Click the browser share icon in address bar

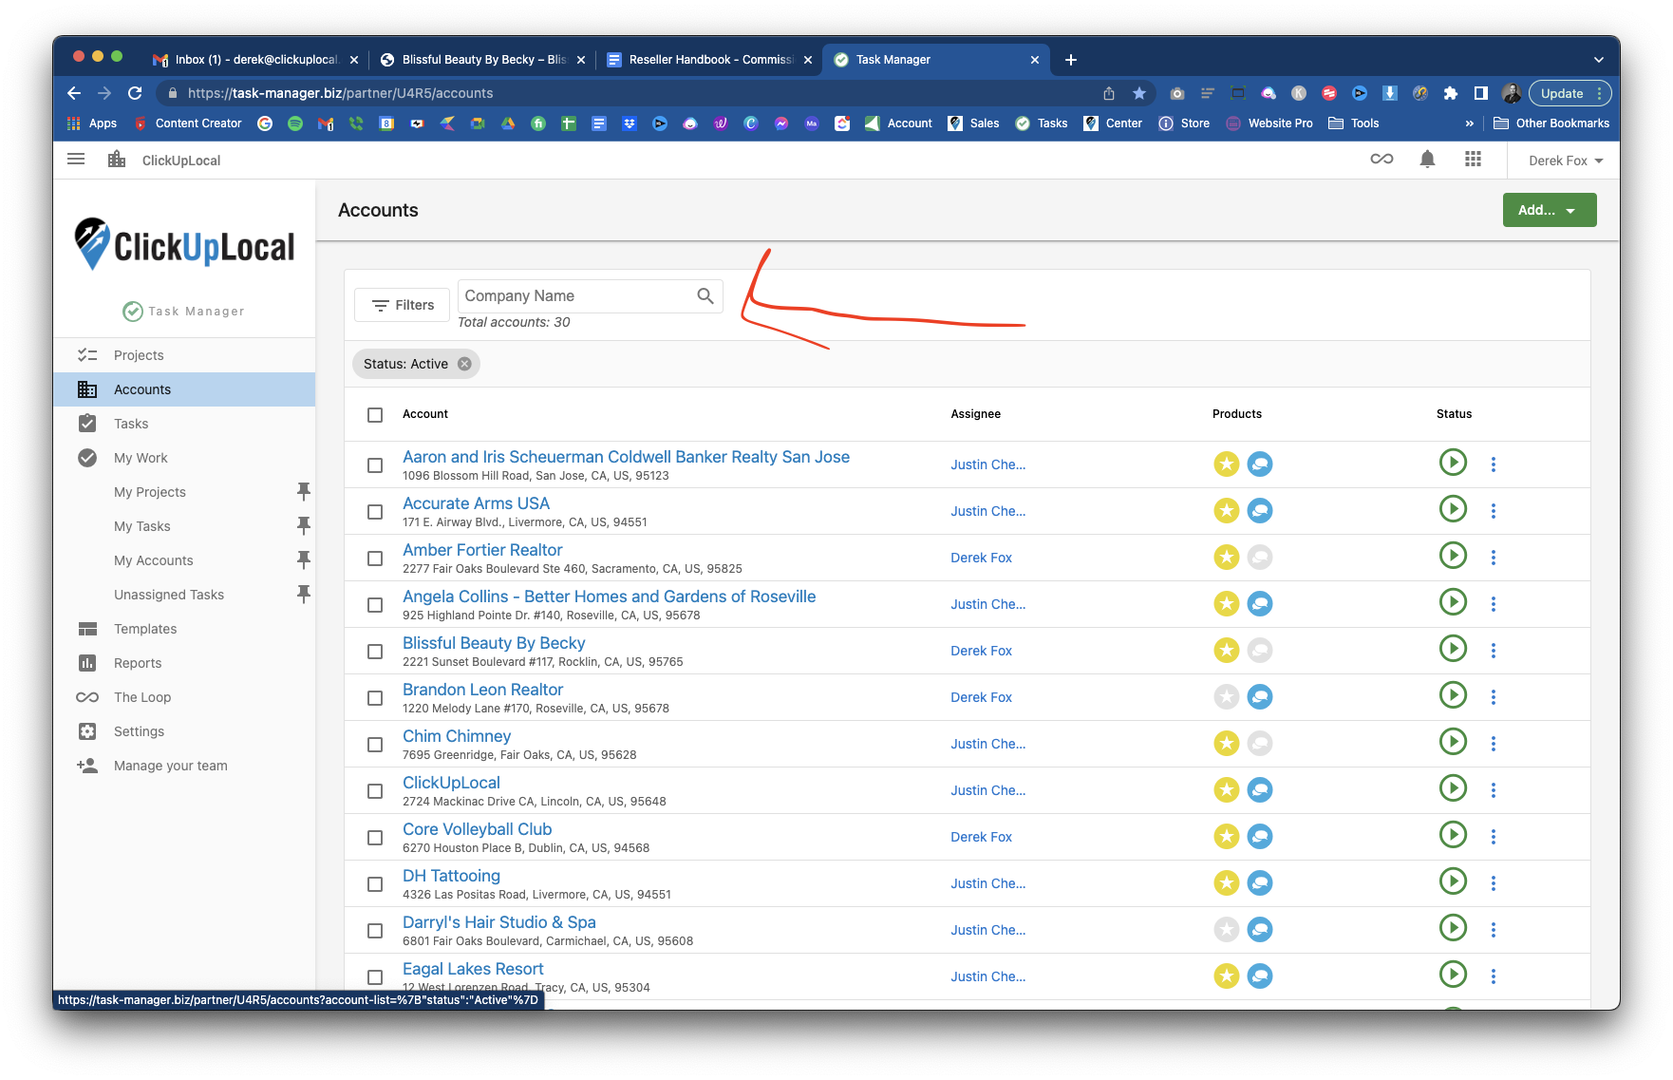pyautogui.click(x=1109, y=93)
